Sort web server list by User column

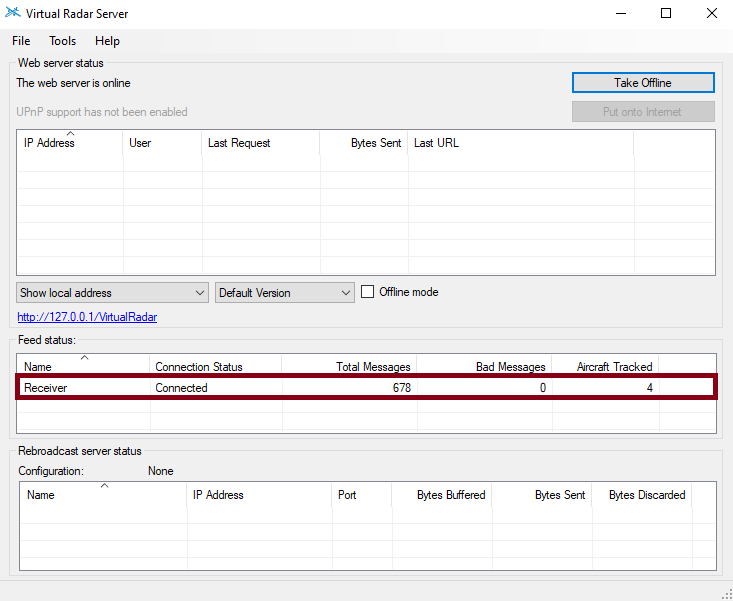coord(162,143)
